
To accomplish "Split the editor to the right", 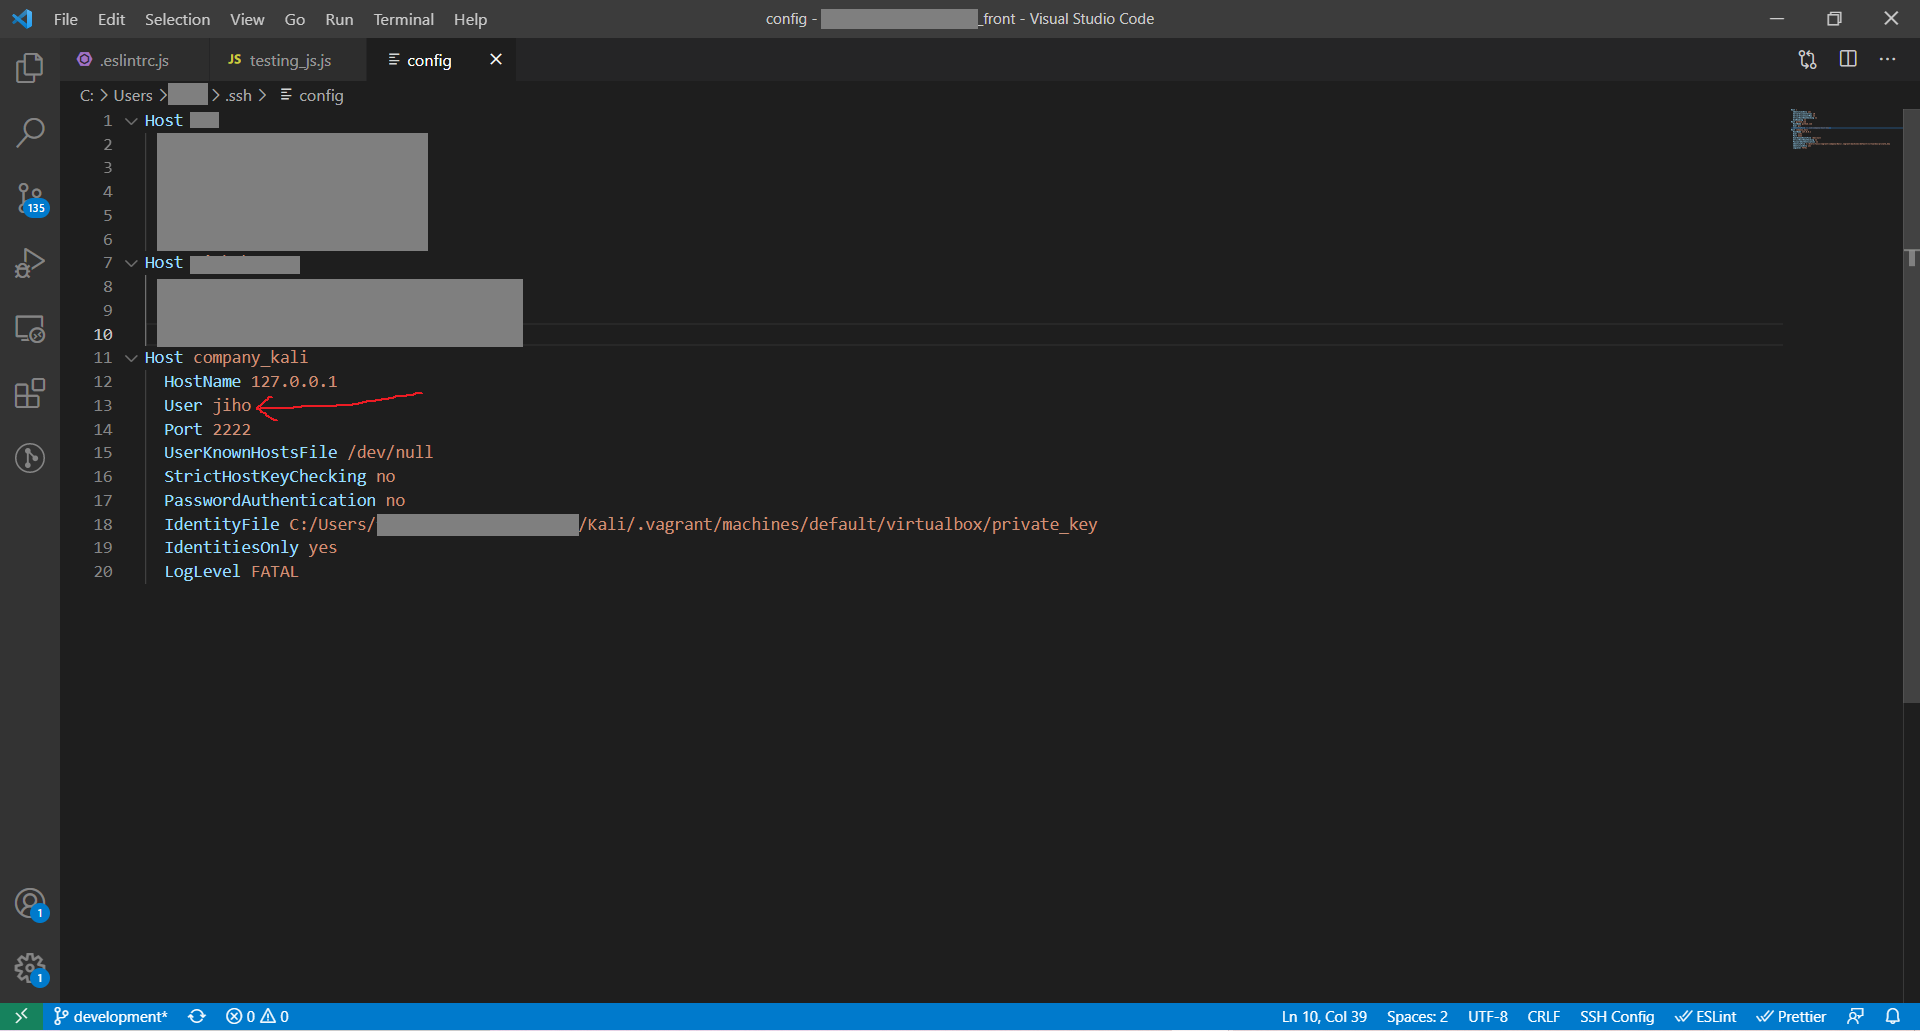I will [x=1847, y=59].
